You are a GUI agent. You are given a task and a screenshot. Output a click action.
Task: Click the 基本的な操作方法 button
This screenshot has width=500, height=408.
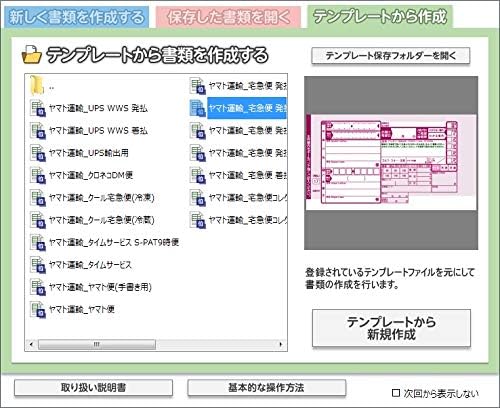tap(266, 388)
